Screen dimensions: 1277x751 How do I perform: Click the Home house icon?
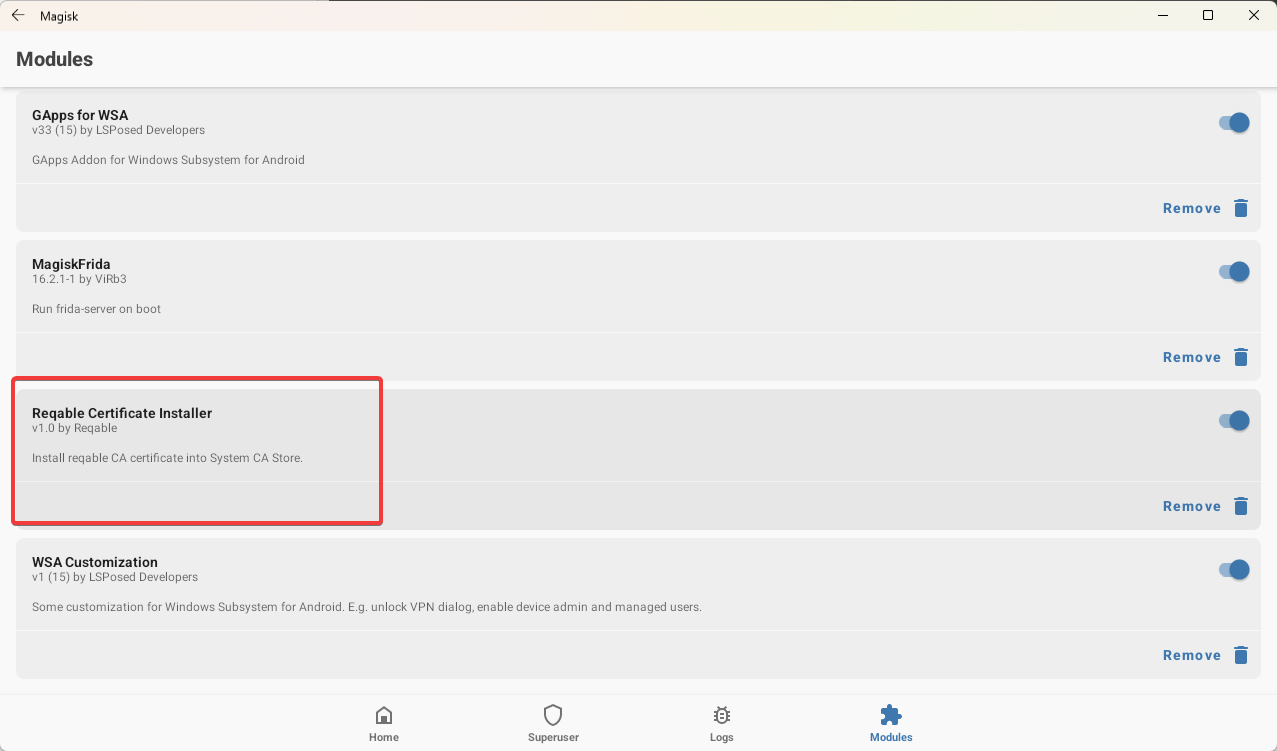[383, 715]
